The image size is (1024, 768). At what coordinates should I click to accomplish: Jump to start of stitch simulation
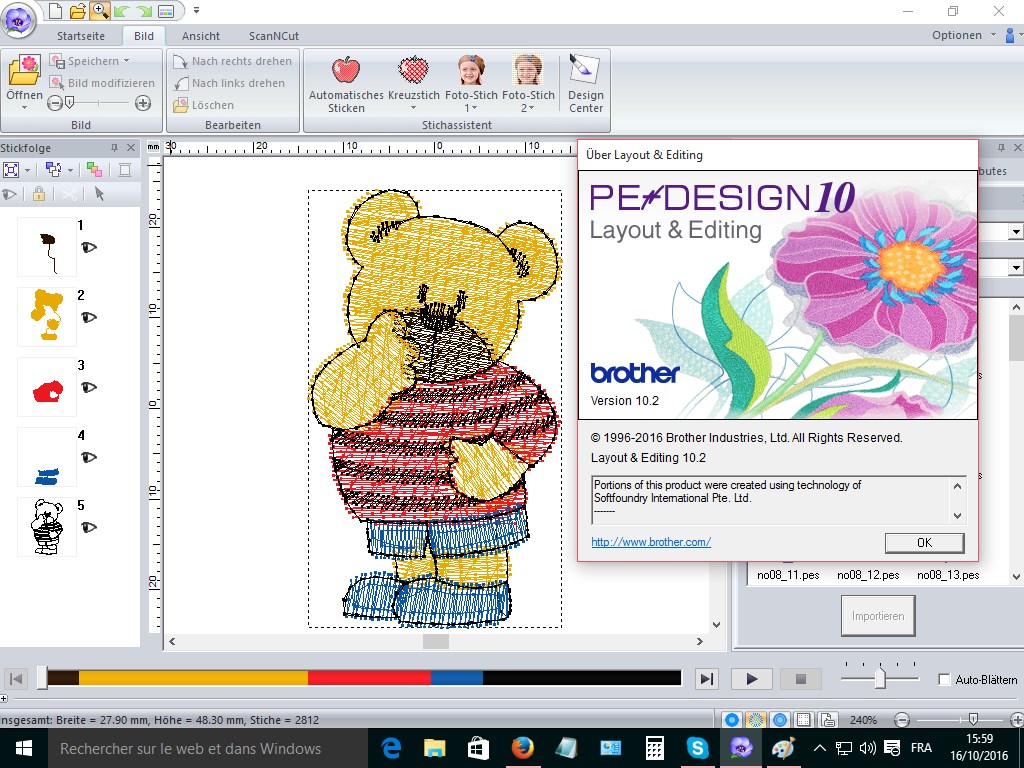click(x=17, y=679)
